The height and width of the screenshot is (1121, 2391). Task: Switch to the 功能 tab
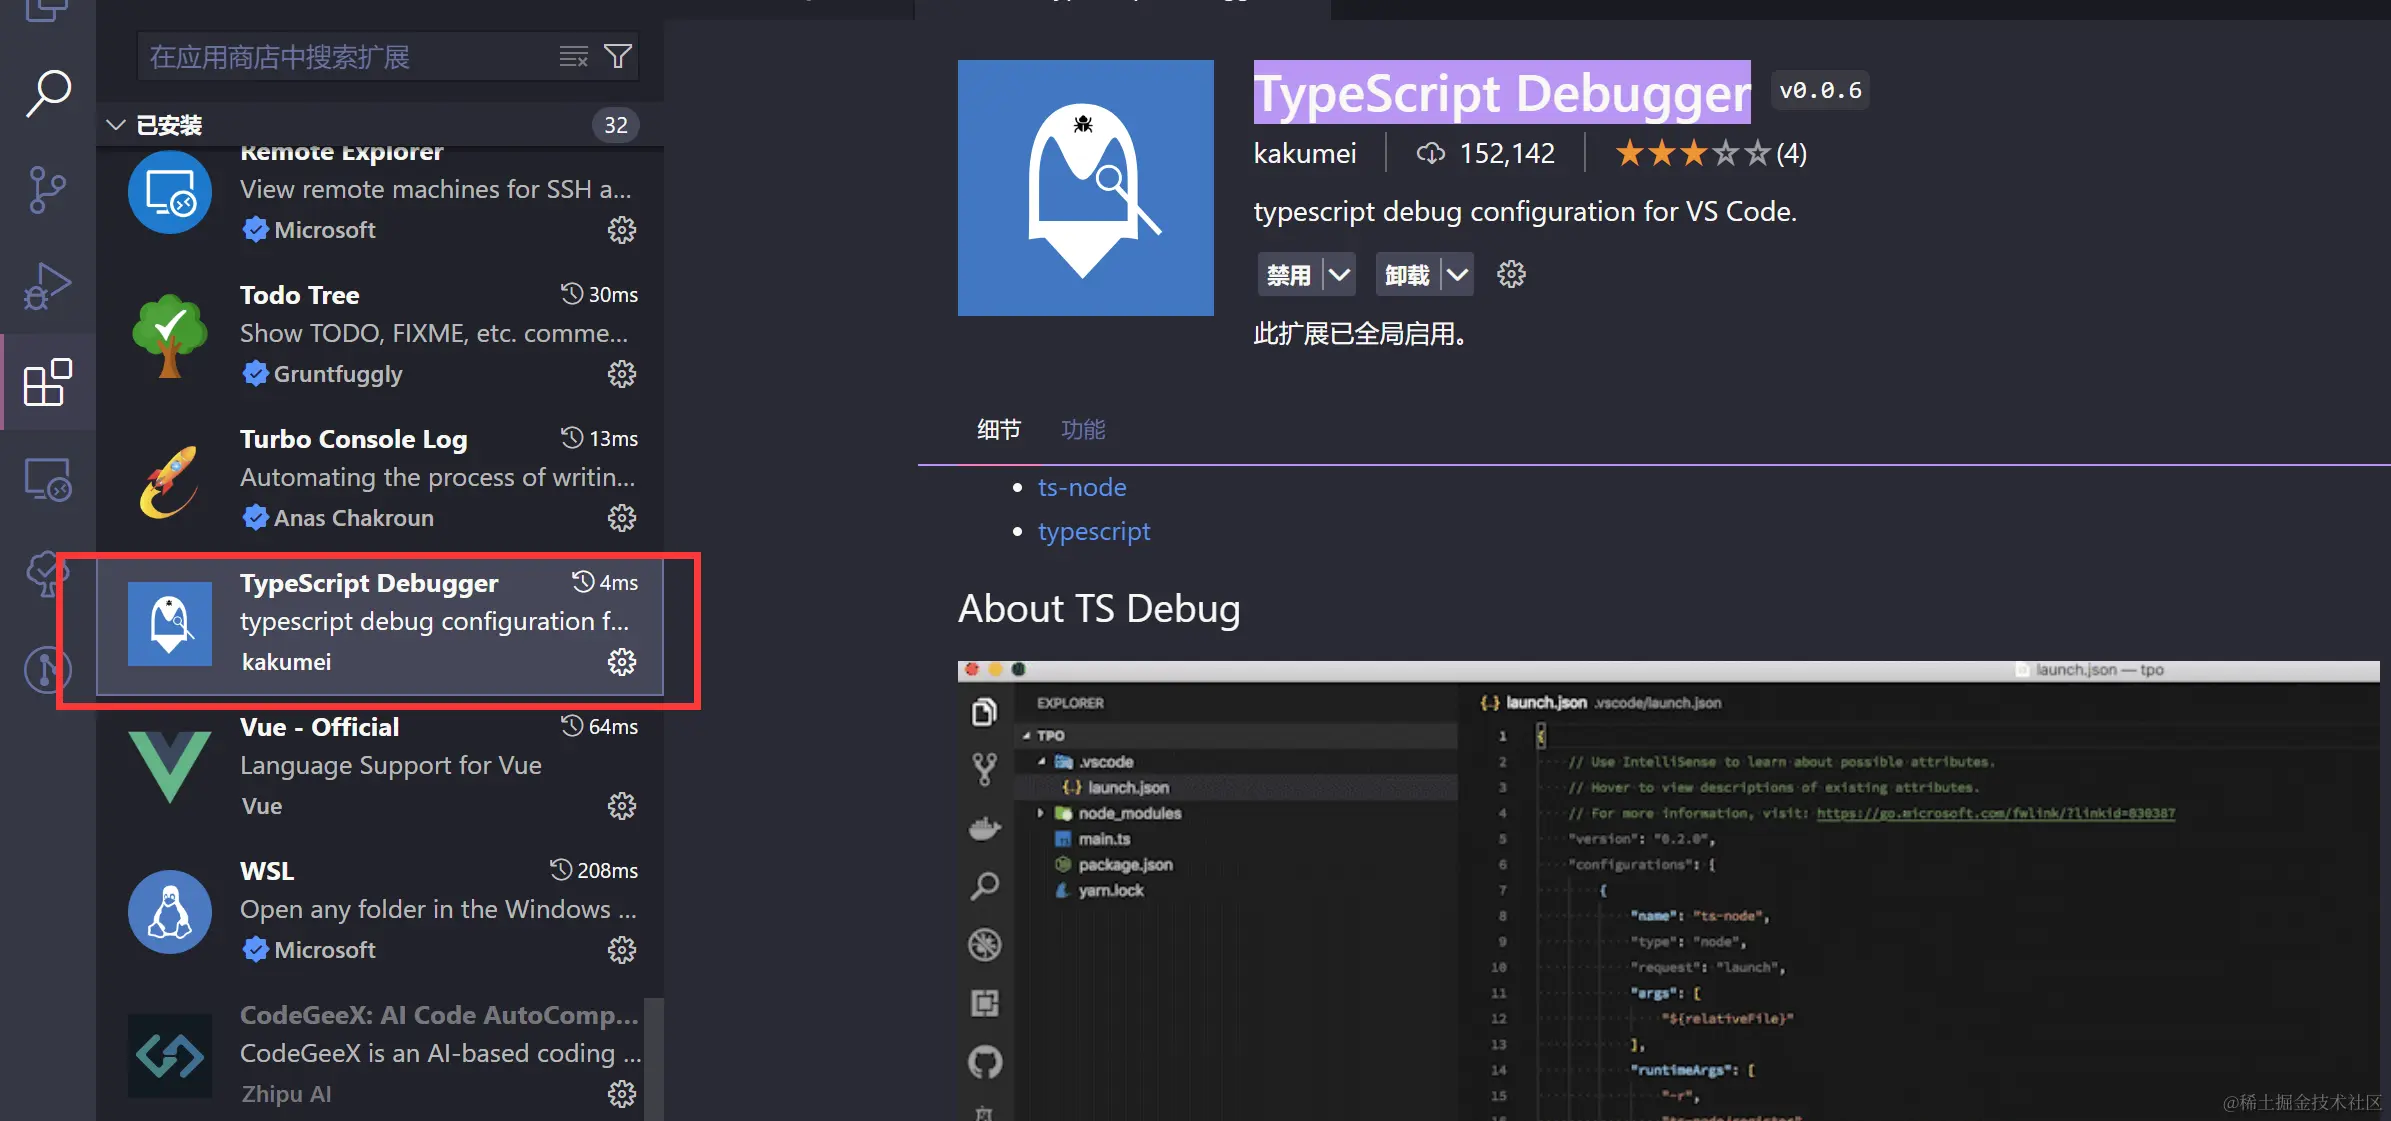click(1083, 430)
